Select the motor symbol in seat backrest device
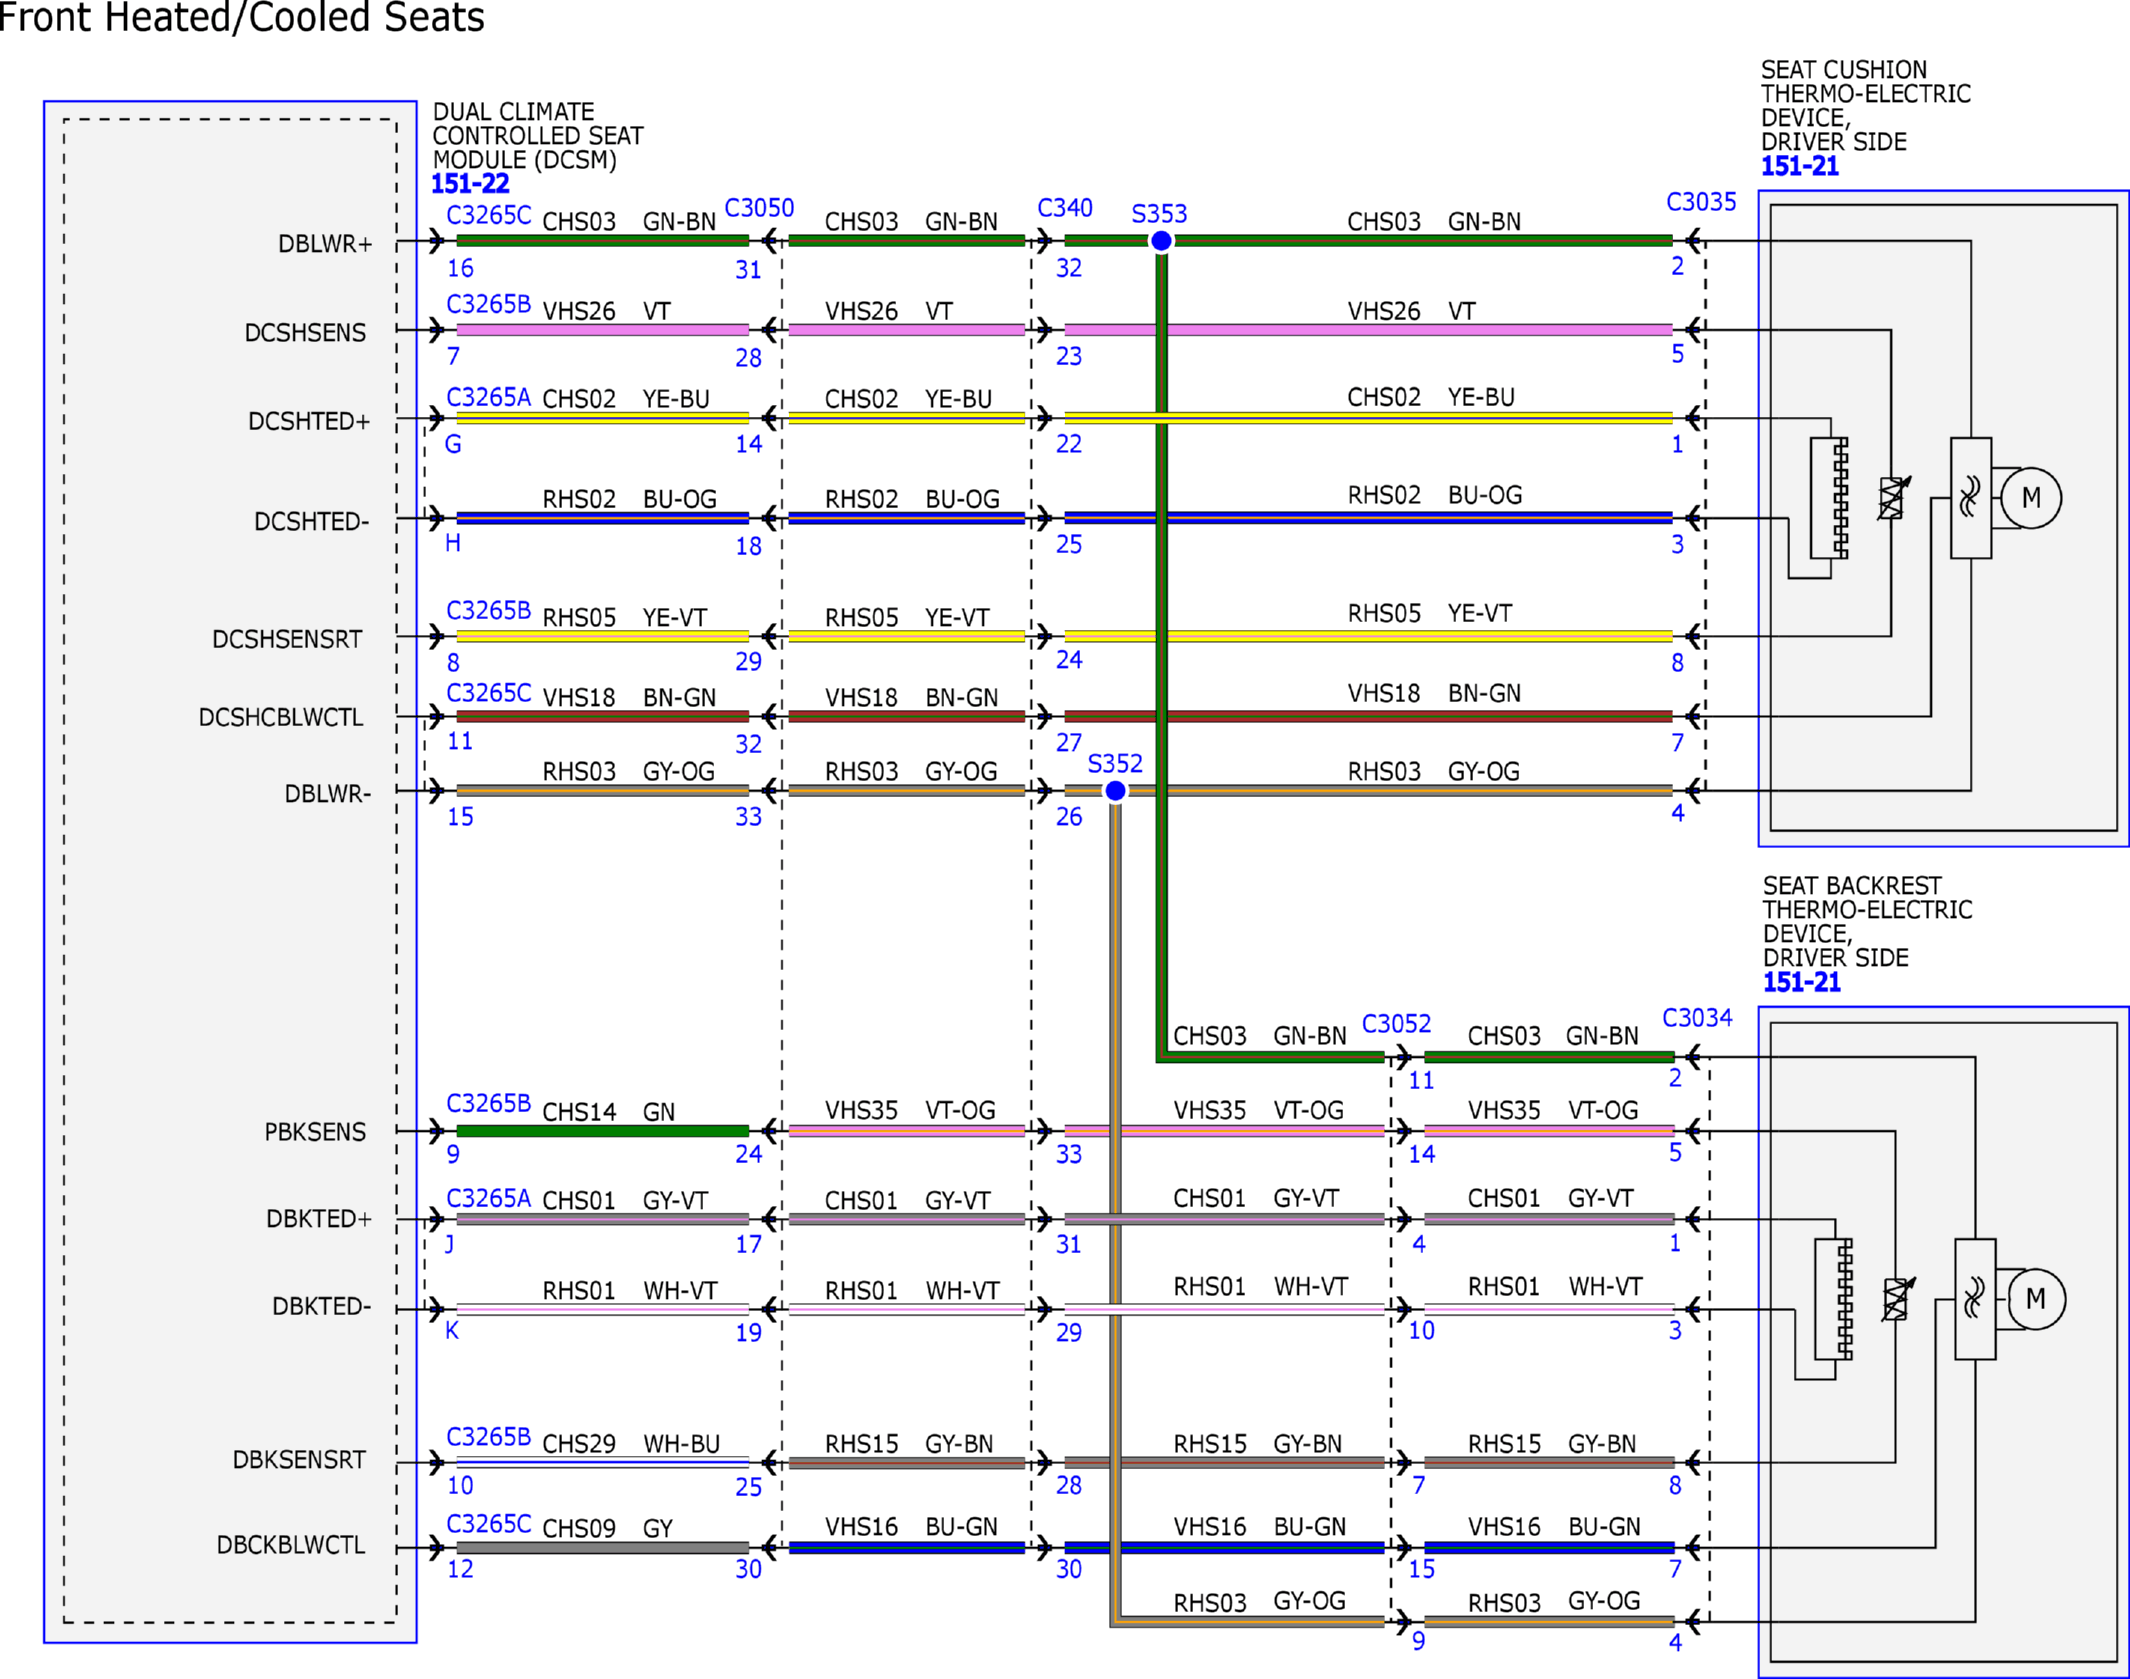 click(x=2035, y=1299)
